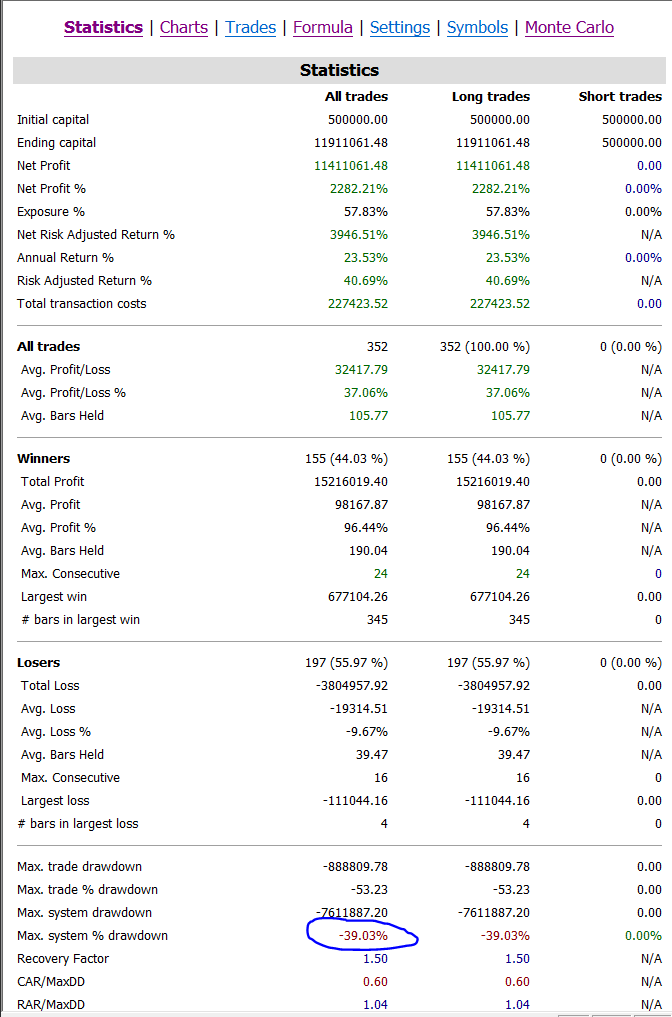Click the 'Max. system drawdown' row label
The height and width of the screenshot is (1017, 672).
click(x=84, y=913)
